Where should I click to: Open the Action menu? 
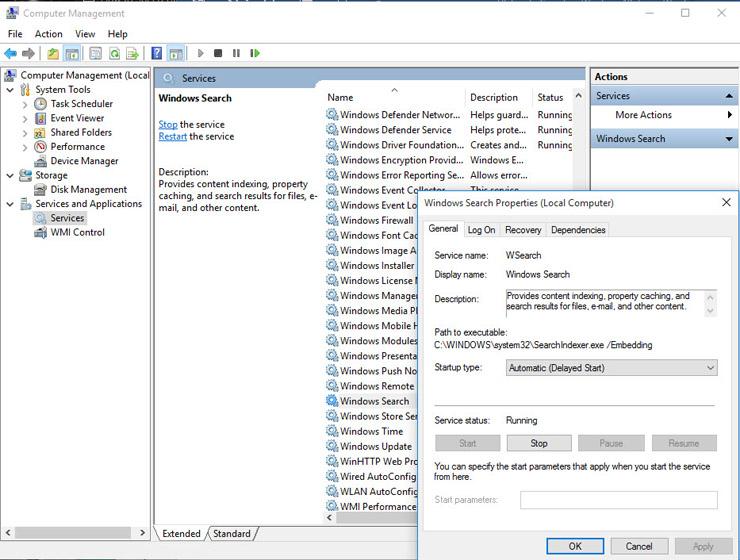point(48,34)
